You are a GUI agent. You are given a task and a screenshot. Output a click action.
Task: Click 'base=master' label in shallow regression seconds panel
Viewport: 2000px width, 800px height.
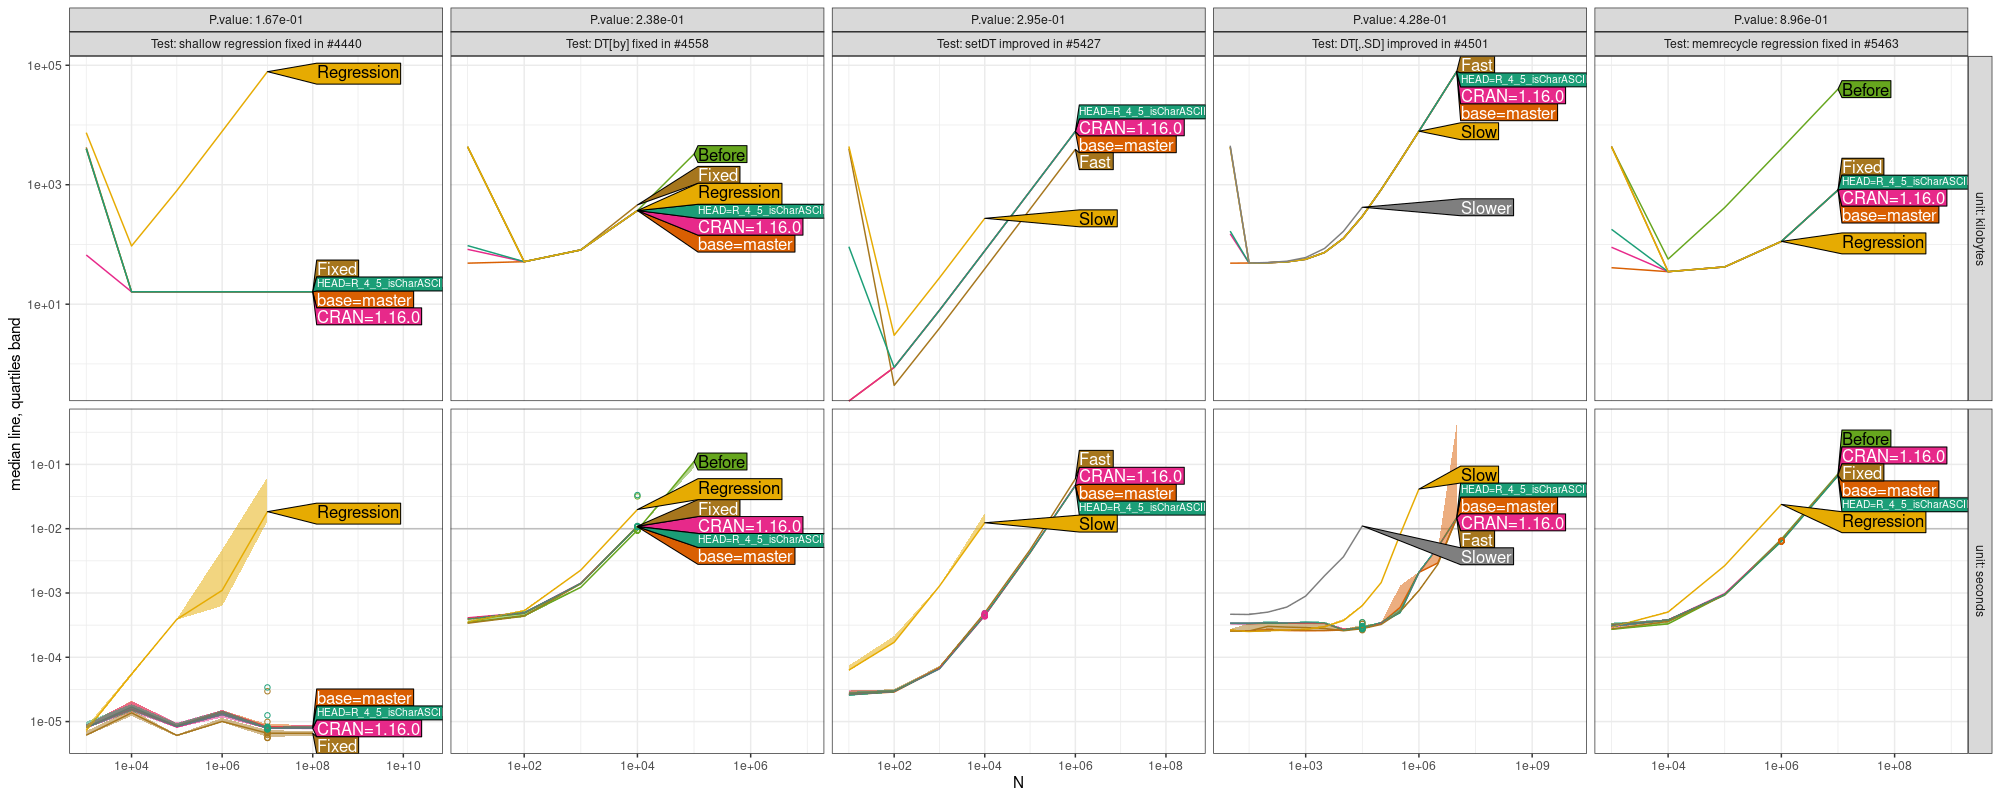click(x=364, y=699)
